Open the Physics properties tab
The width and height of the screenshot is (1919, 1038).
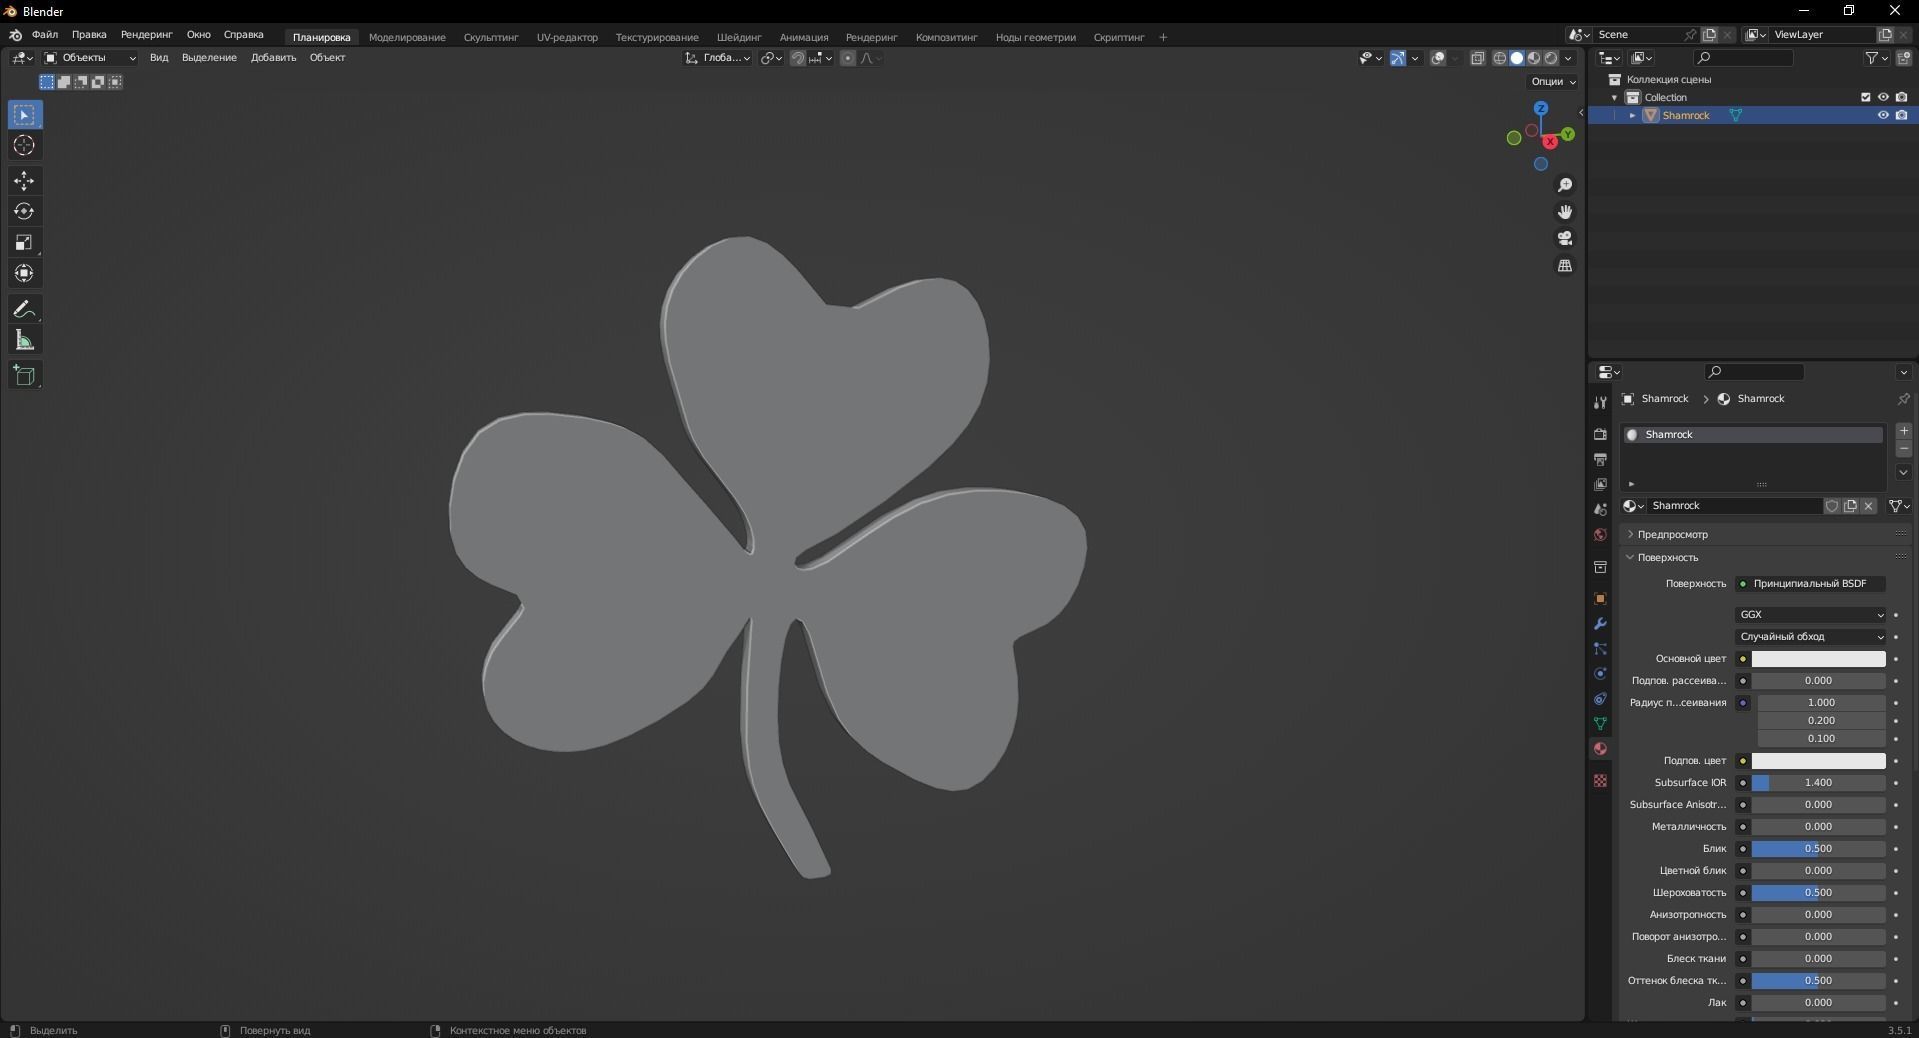pos(1600,674)
